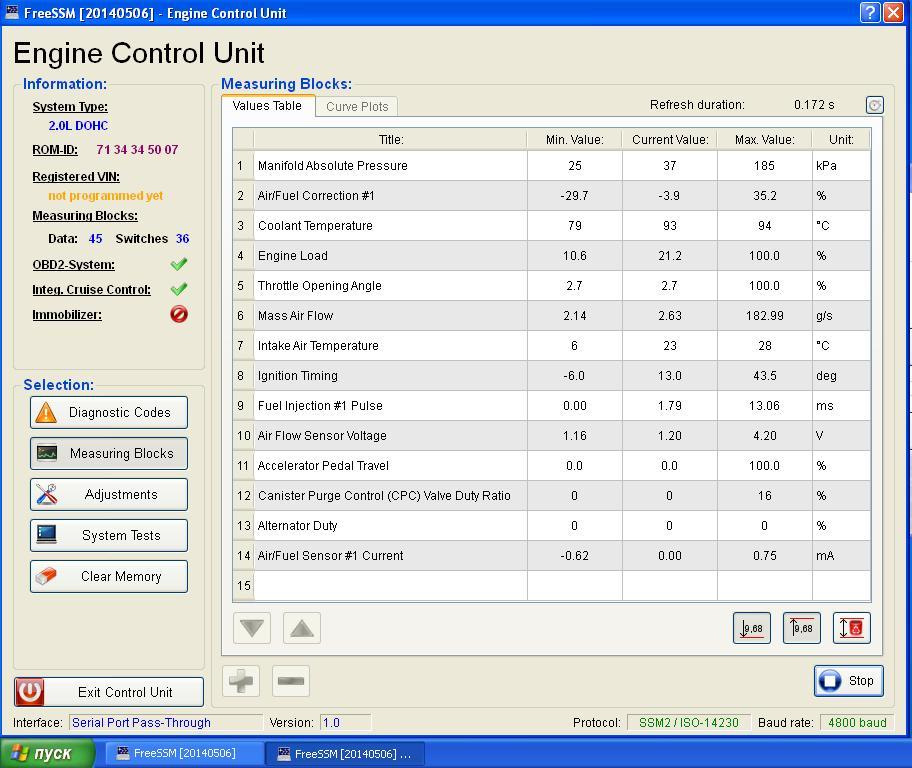The height and width of the screenshot is (768, 912).
Task: Reset min and max values icon
Action: [x=852, y=628]
